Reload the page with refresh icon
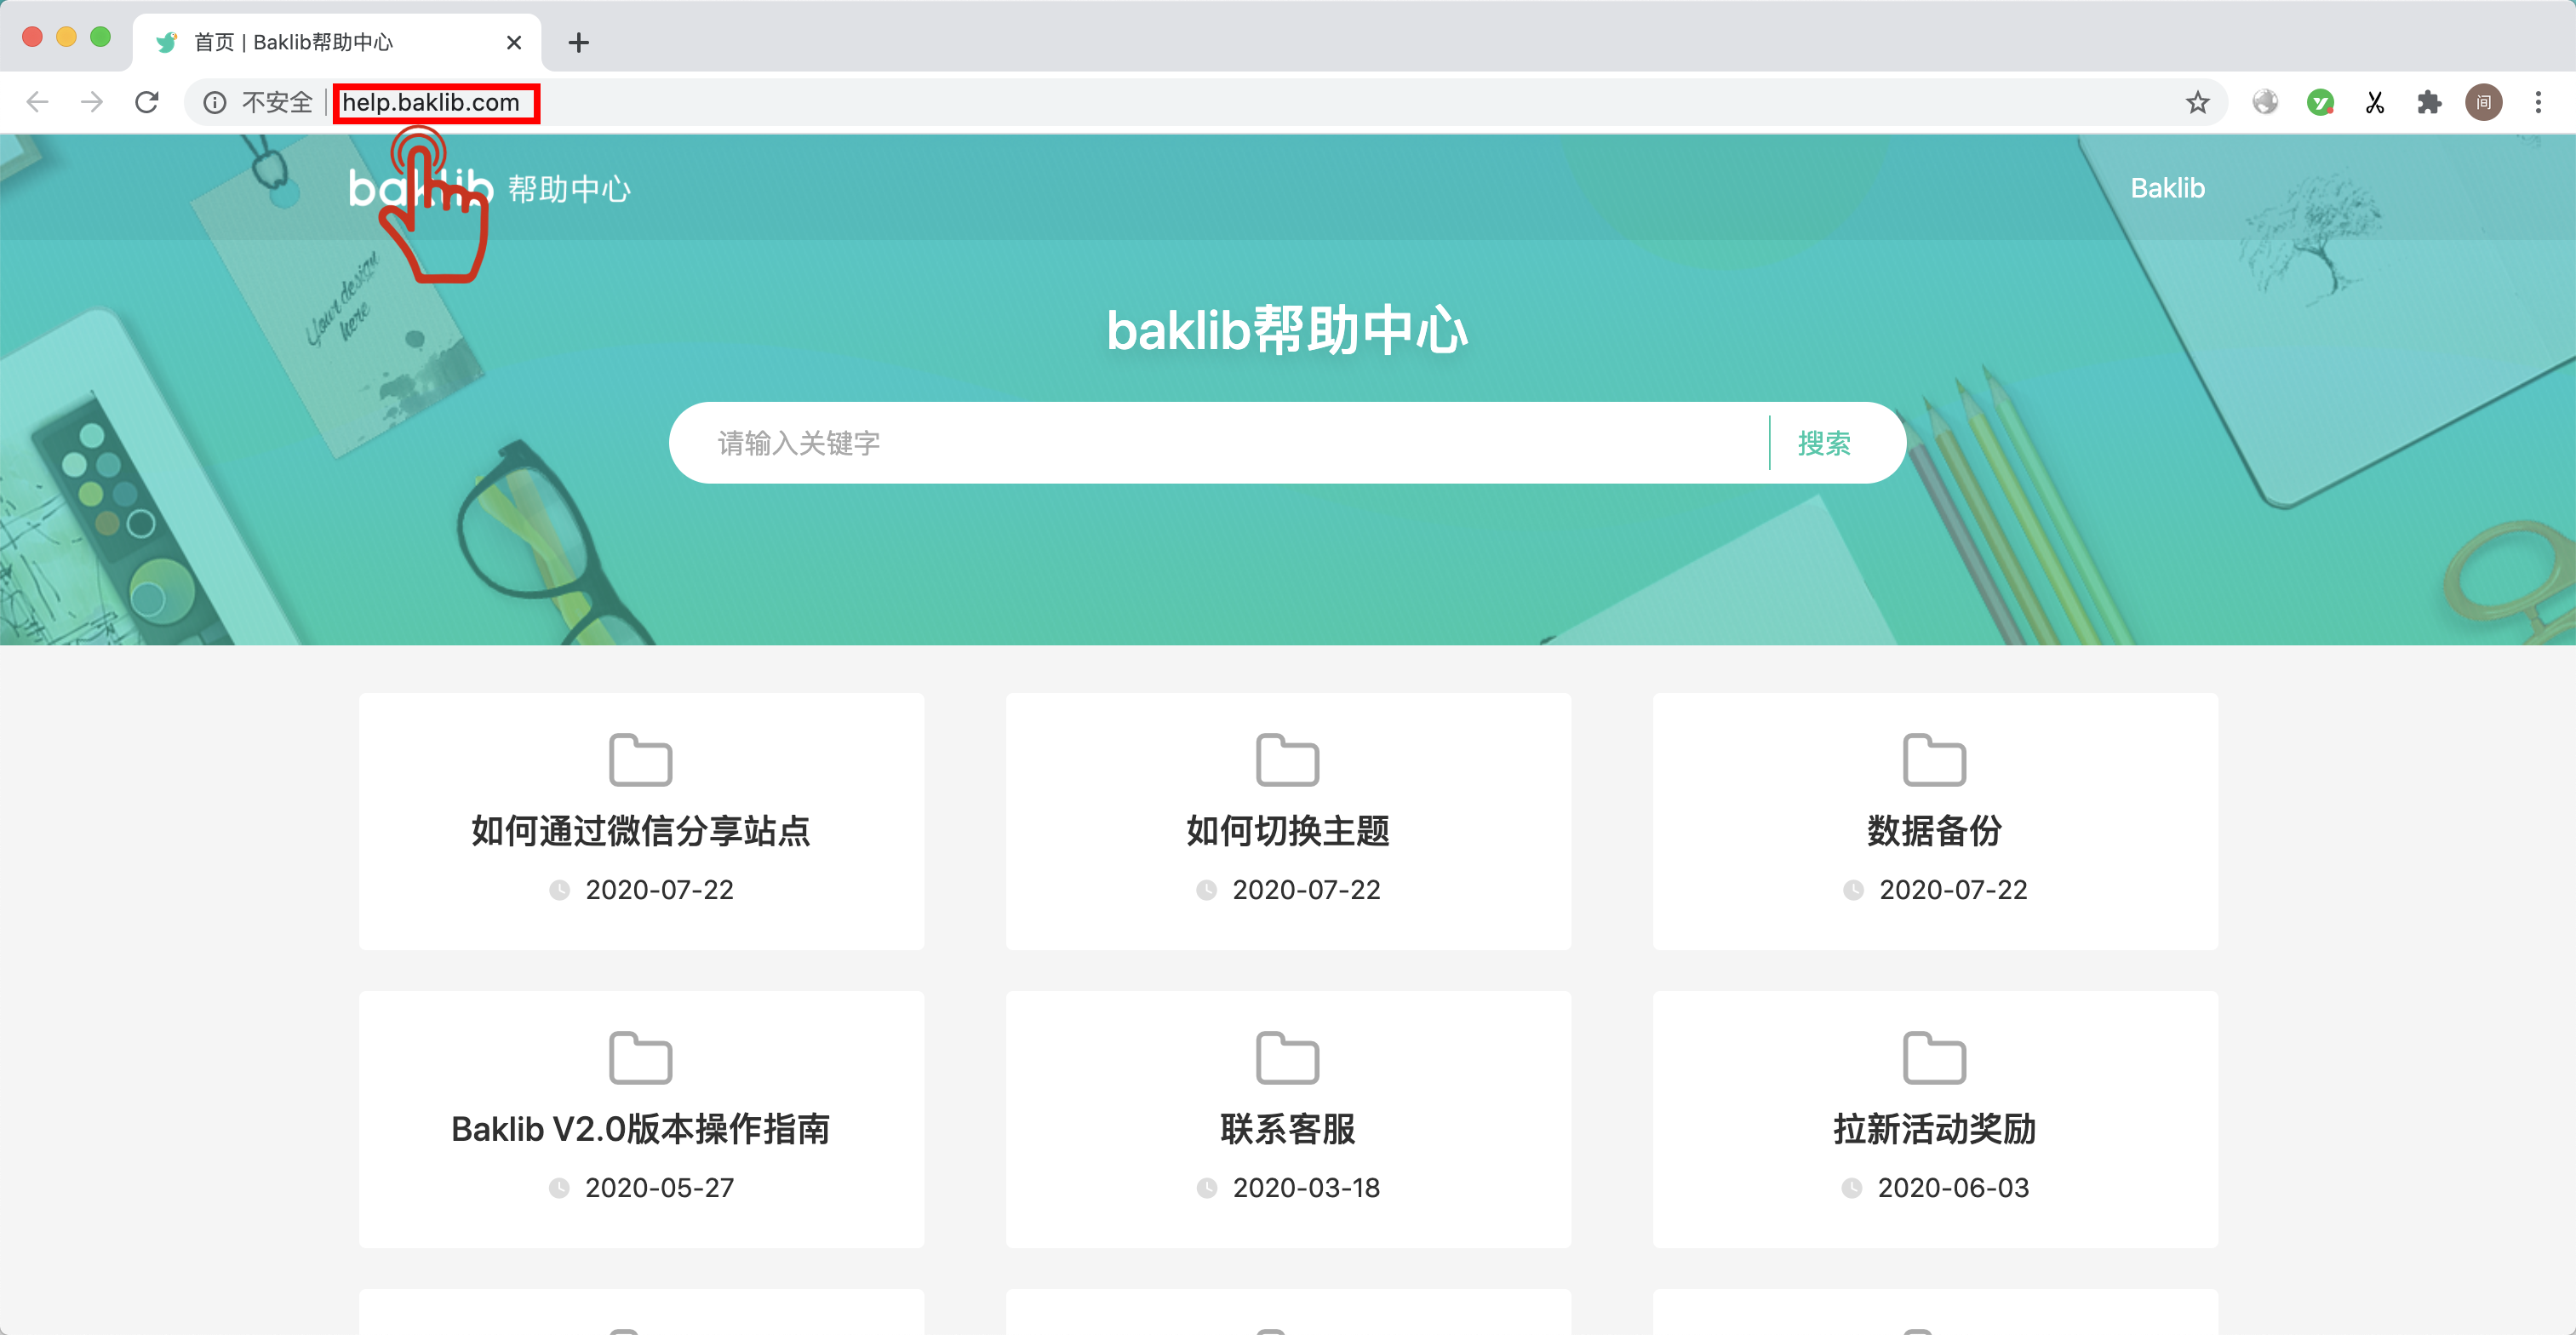2576x1335 pixels. (147, 102)
